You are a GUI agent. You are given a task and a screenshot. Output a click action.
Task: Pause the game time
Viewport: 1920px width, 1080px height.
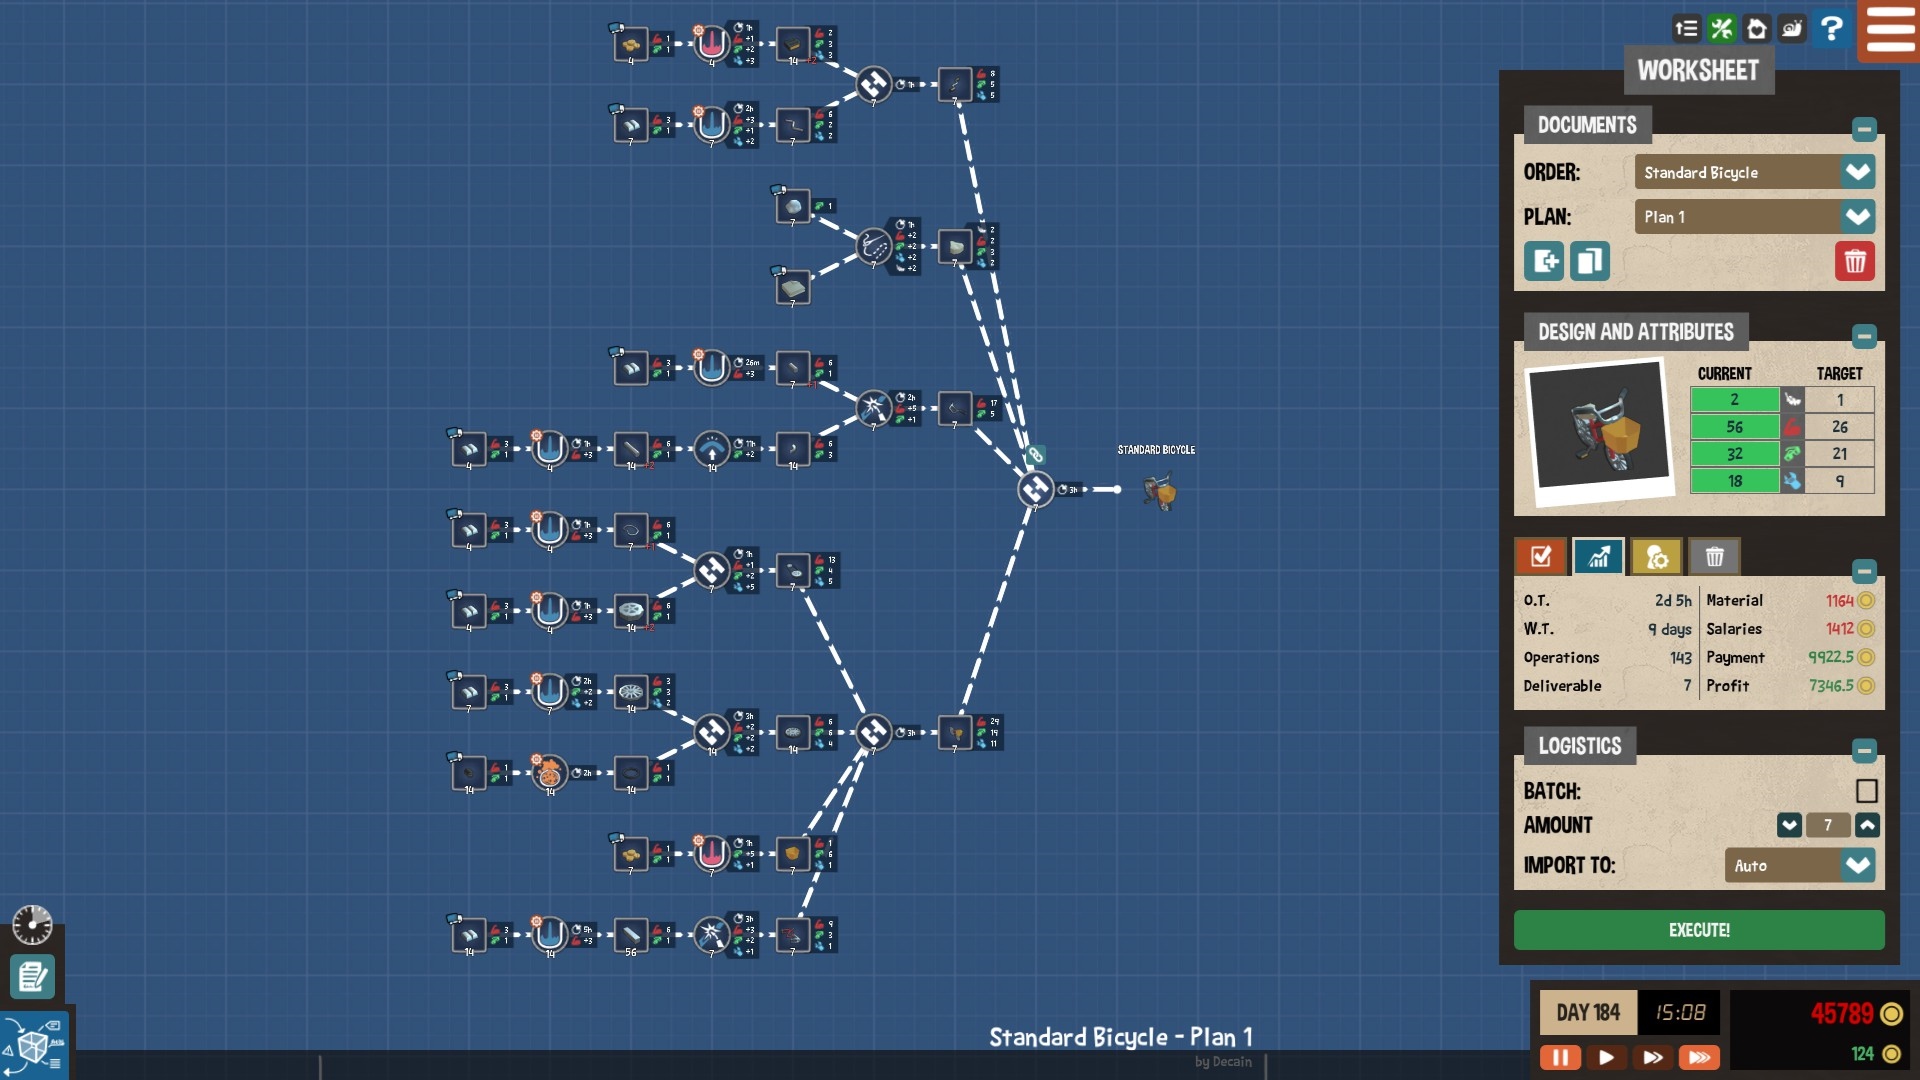[x=1560, y=1057]
